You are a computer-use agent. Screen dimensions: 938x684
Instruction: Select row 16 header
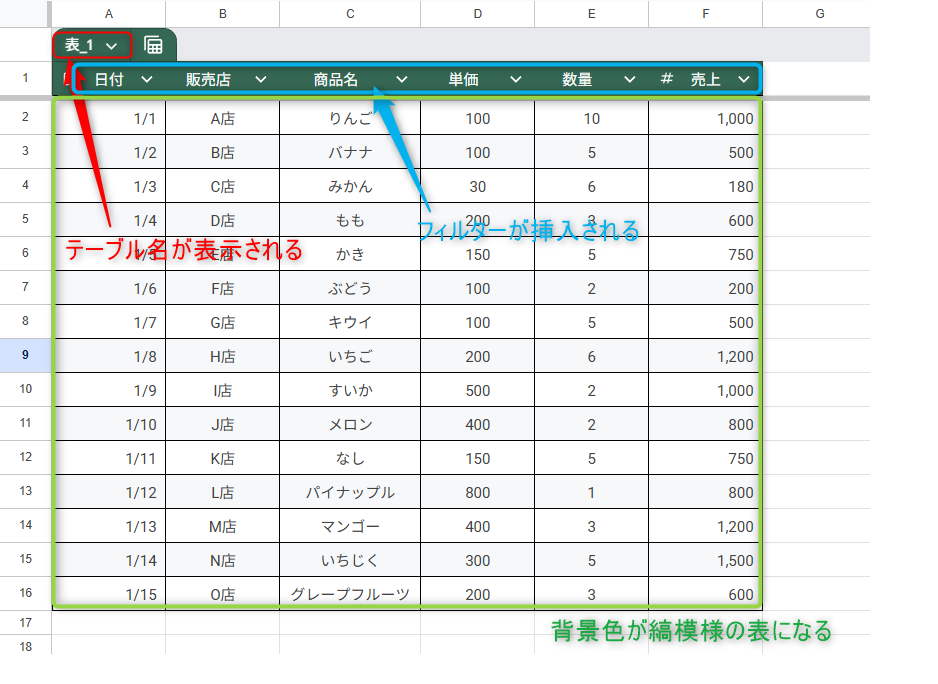click(x=25, y=593)
